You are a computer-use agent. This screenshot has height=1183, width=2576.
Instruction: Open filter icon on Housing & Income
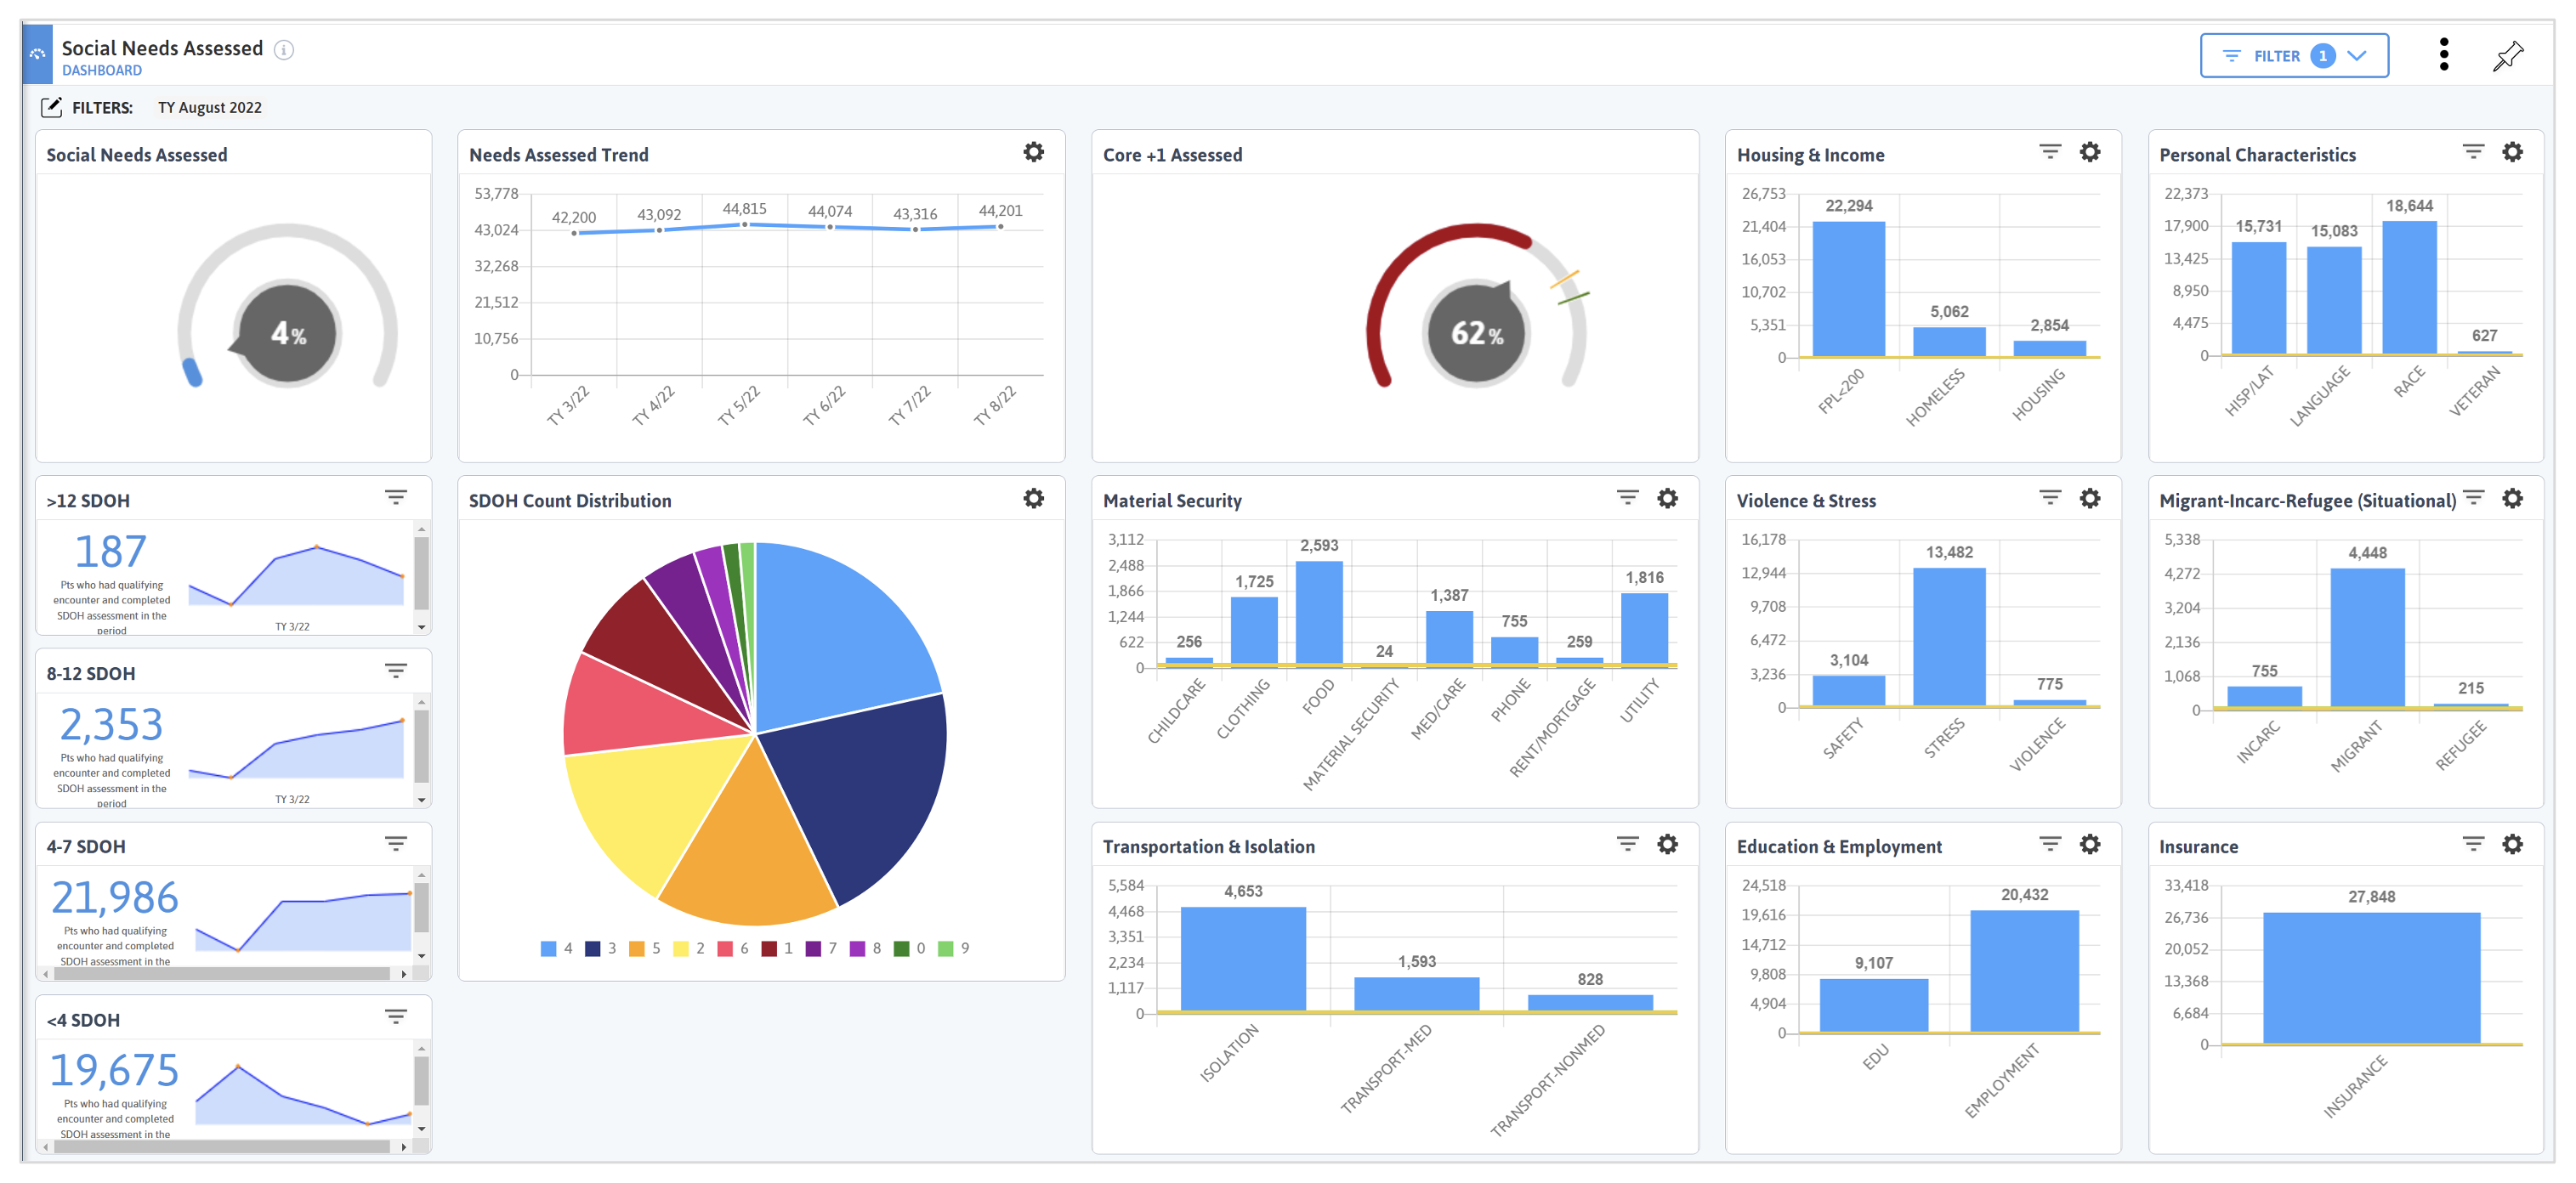(2049, 152)
